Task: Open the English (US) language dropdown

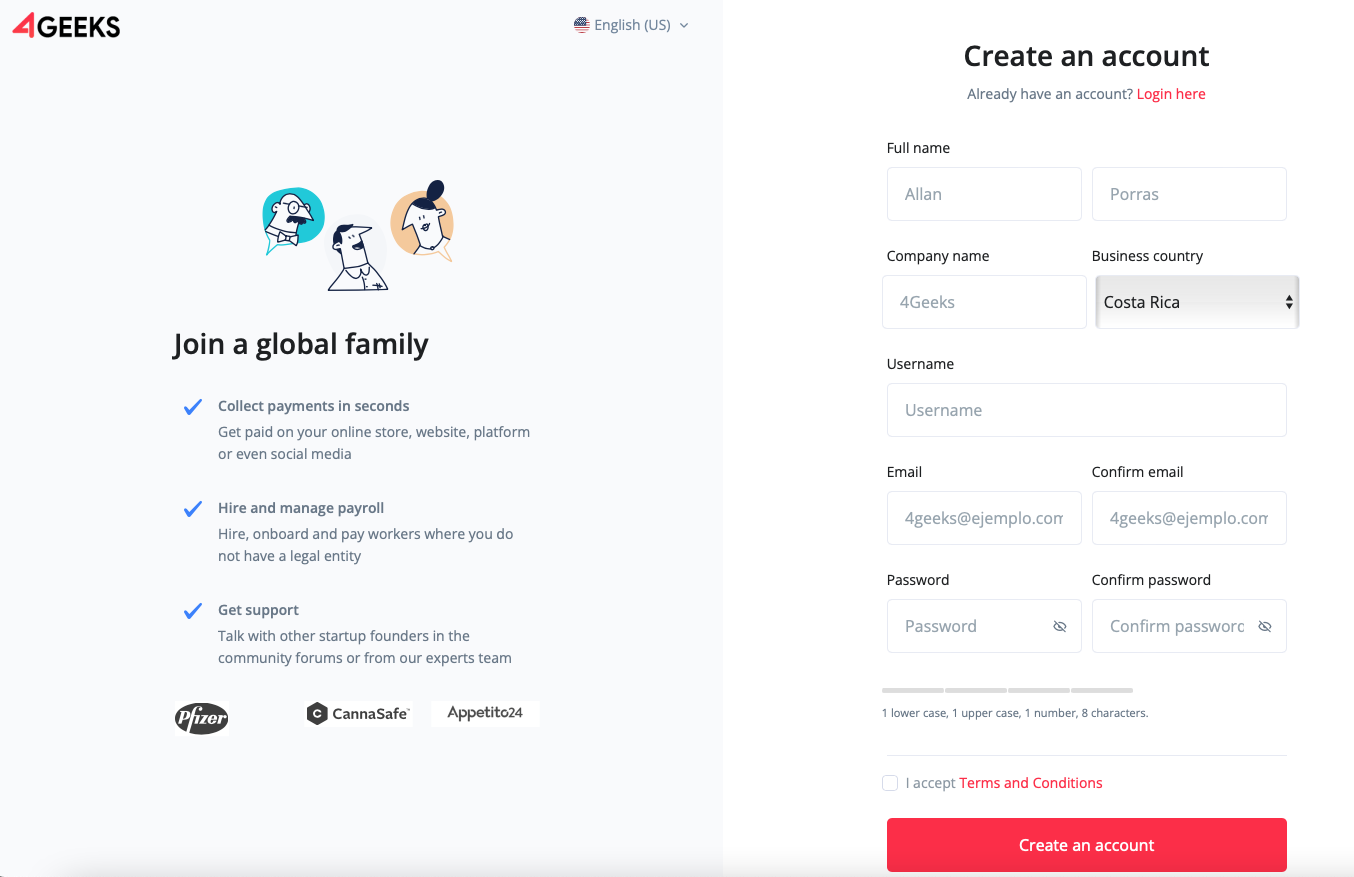Action: pyautogui.click(x=631, y=24)
